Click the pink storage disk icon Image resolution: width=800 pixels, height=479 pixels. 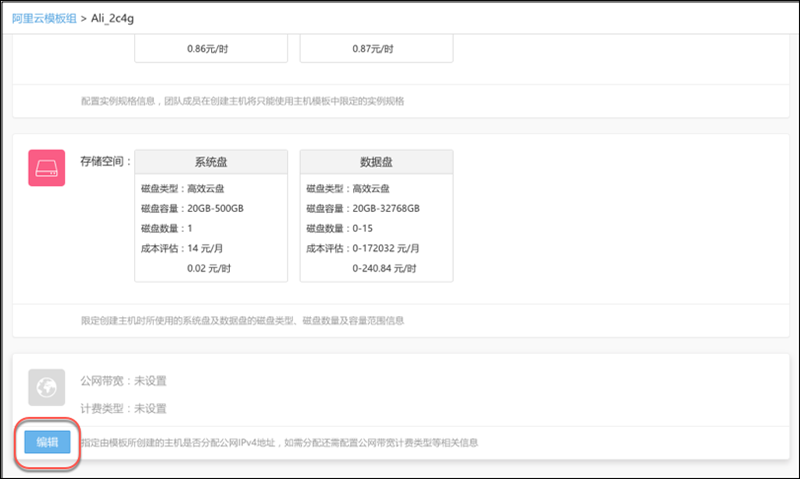click(x=46, y=168)
